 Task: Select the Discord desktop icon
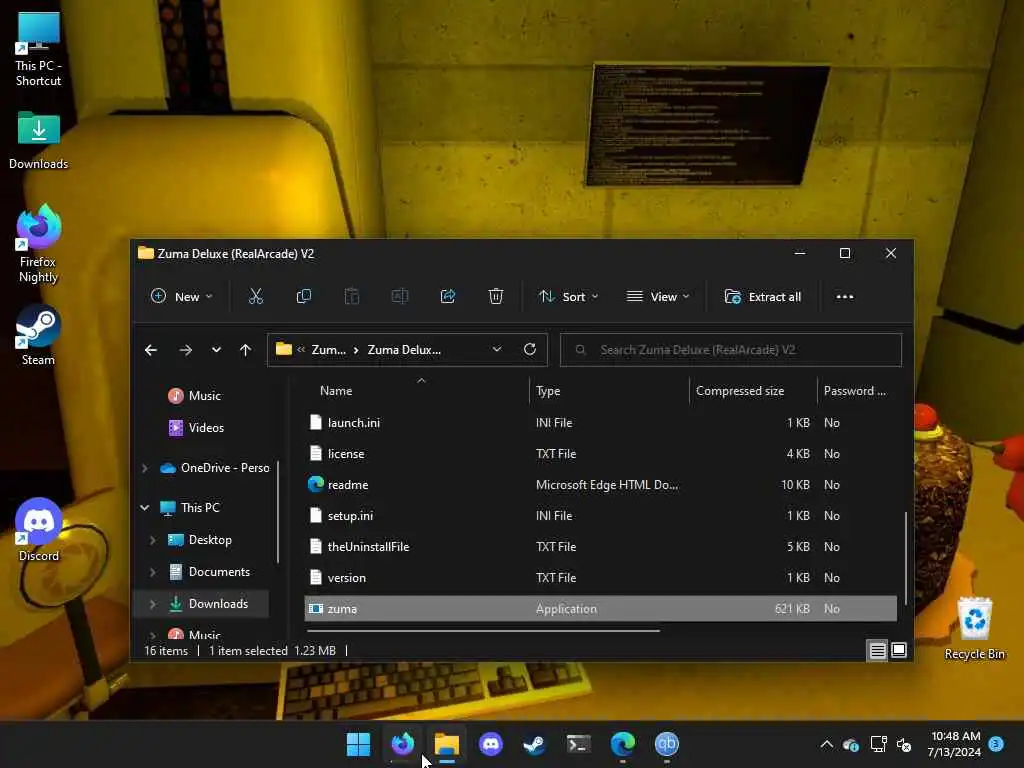39,530
